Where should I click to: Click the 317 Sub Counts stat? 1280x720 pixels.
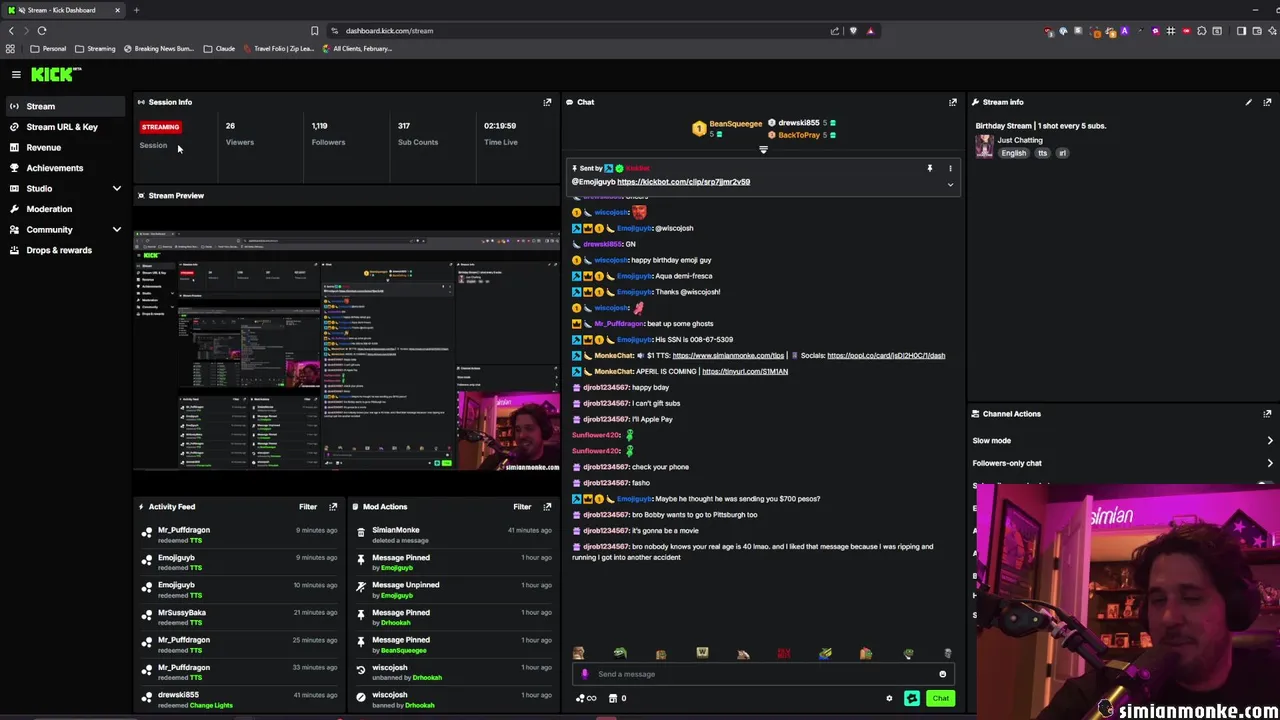[x=417, y=134]
